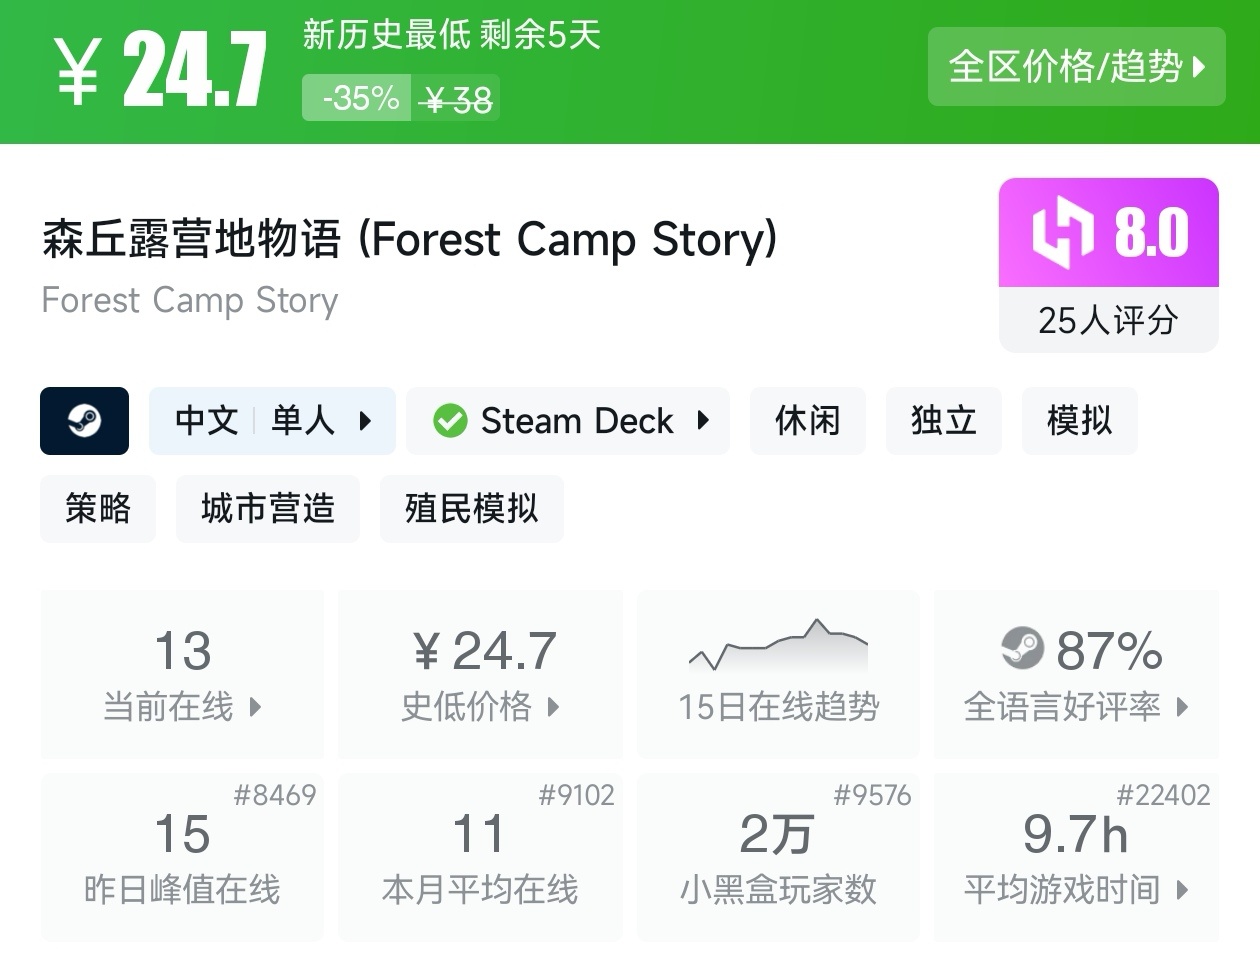Expand the 中文 单人 language options arrow

point(365,421)
